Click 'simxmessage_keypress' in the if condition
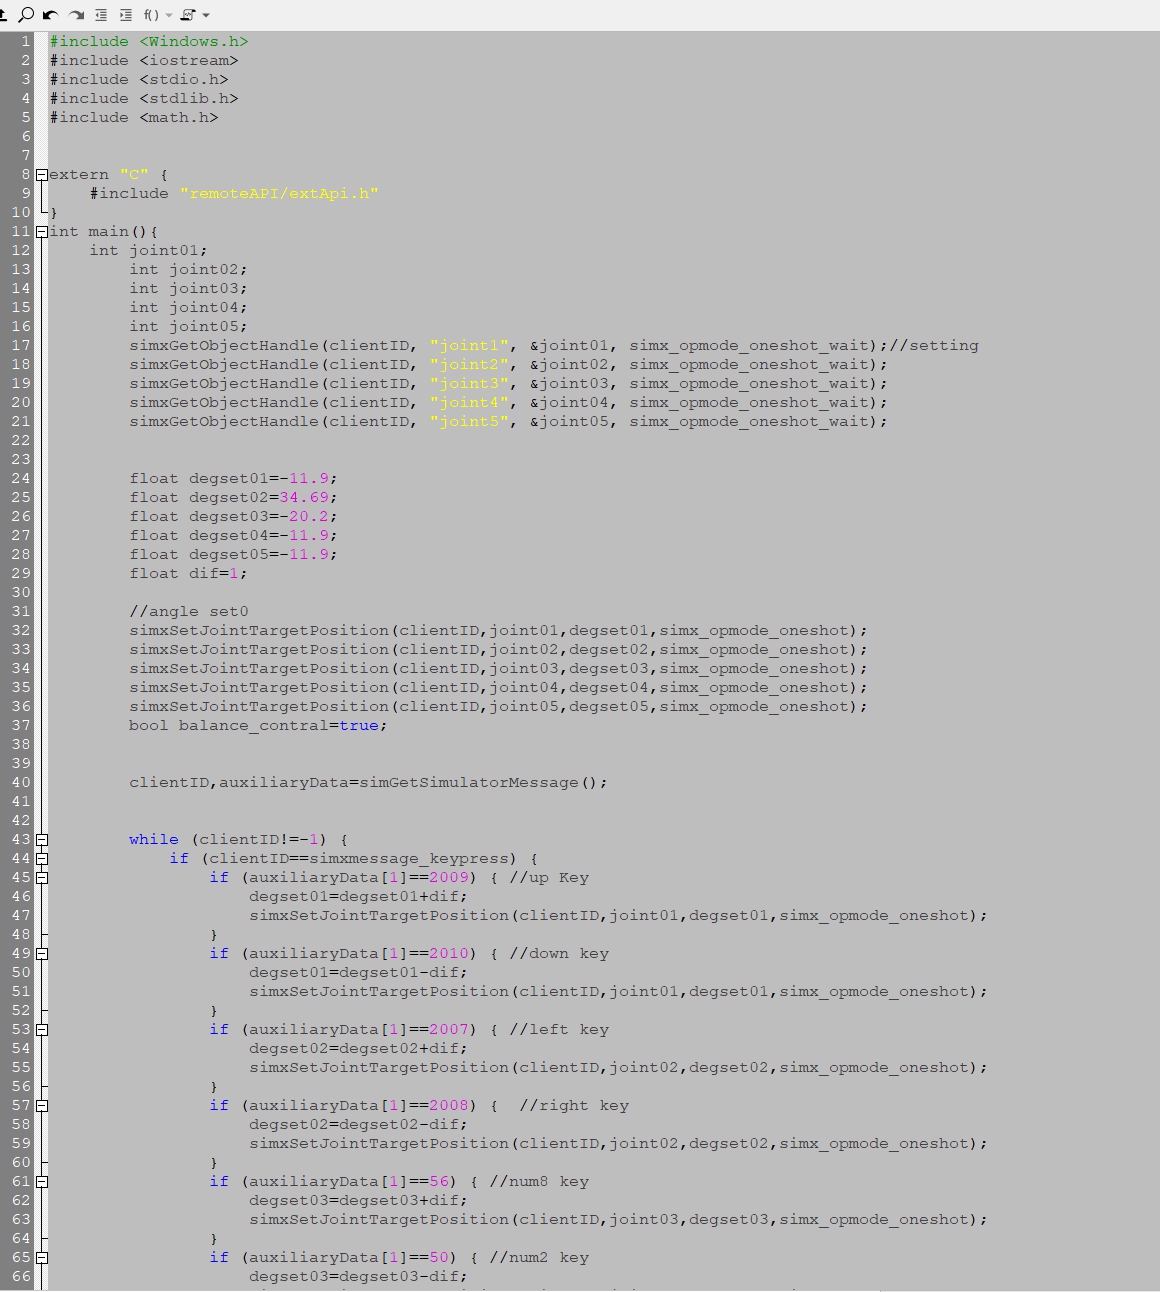 tap(413, 858)
